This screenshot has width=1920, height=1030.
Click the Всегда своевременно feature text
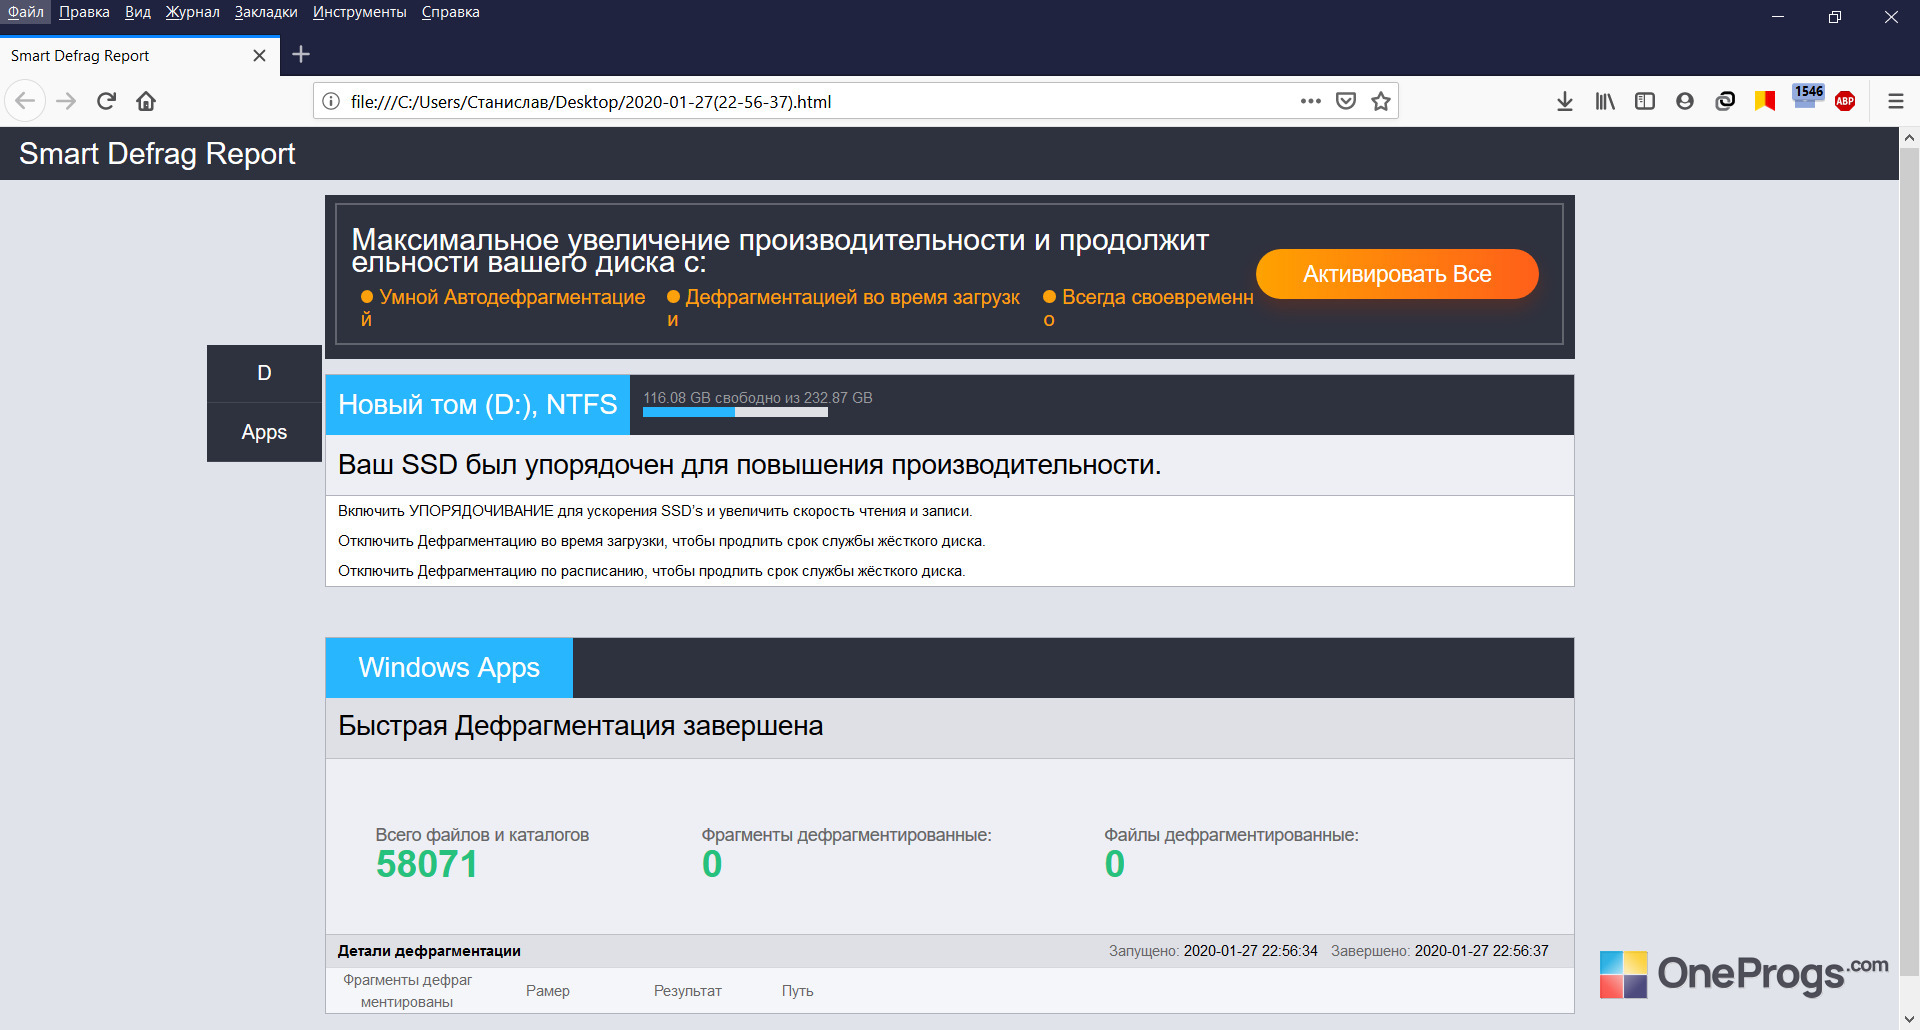click(1148, 308)
